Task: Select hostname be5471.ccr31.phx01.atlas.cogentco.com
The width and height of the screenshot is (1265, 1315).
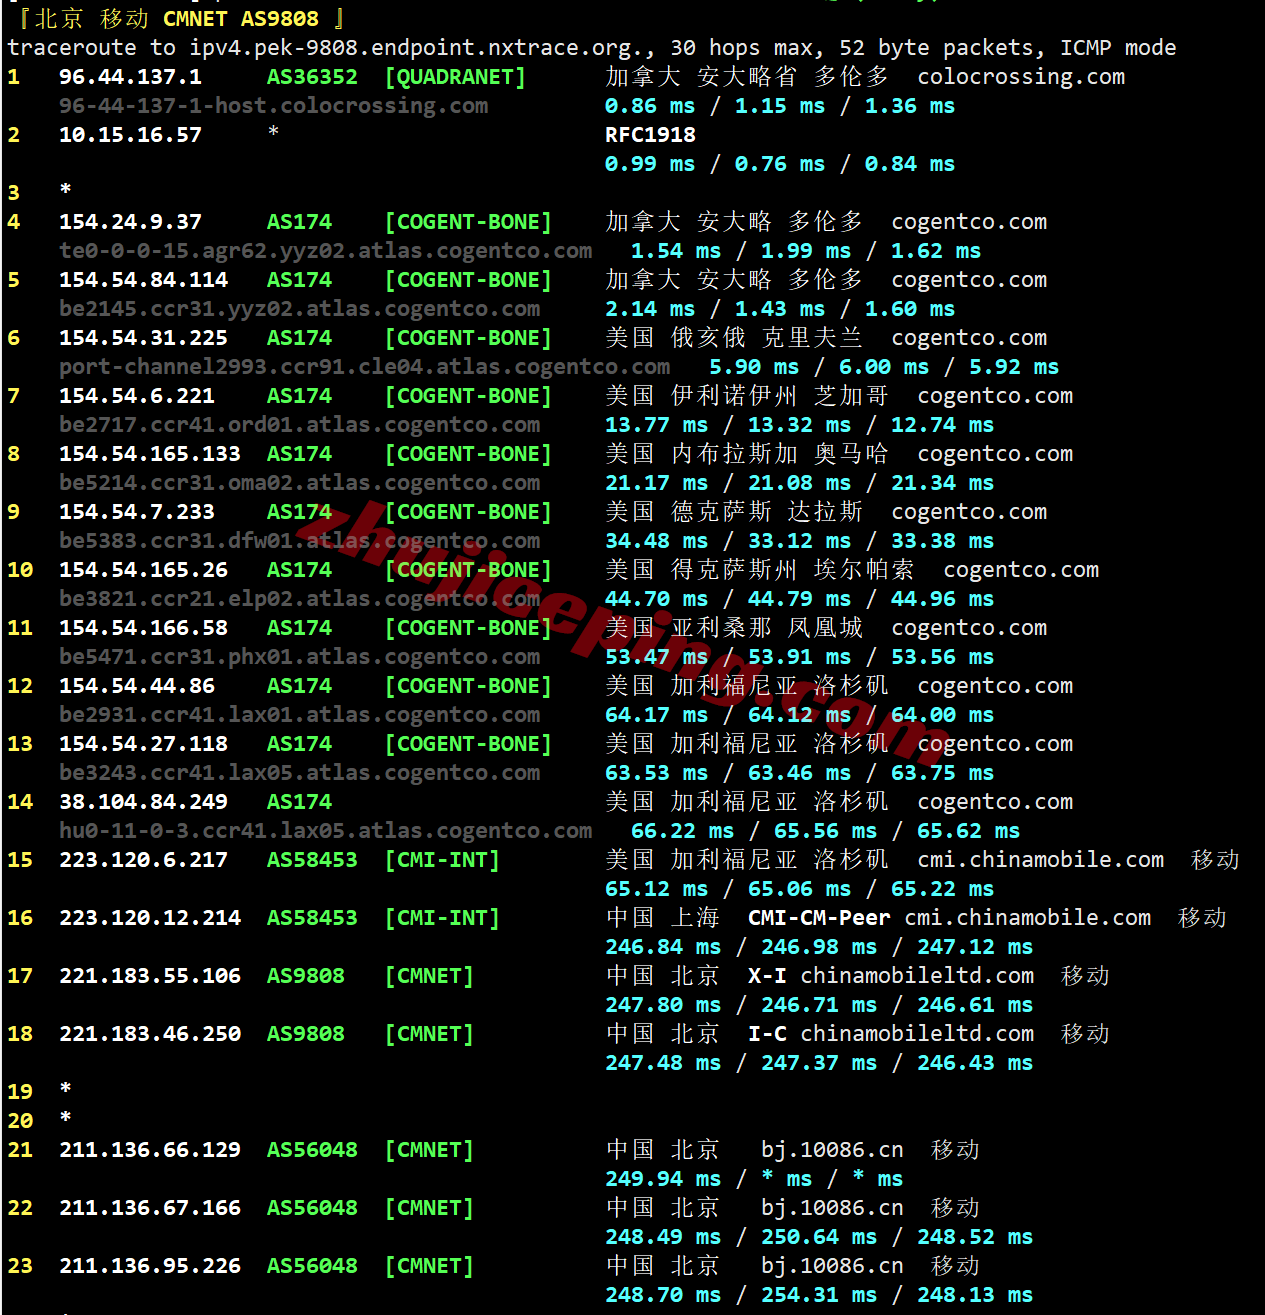Action: (x=299, y=657)
